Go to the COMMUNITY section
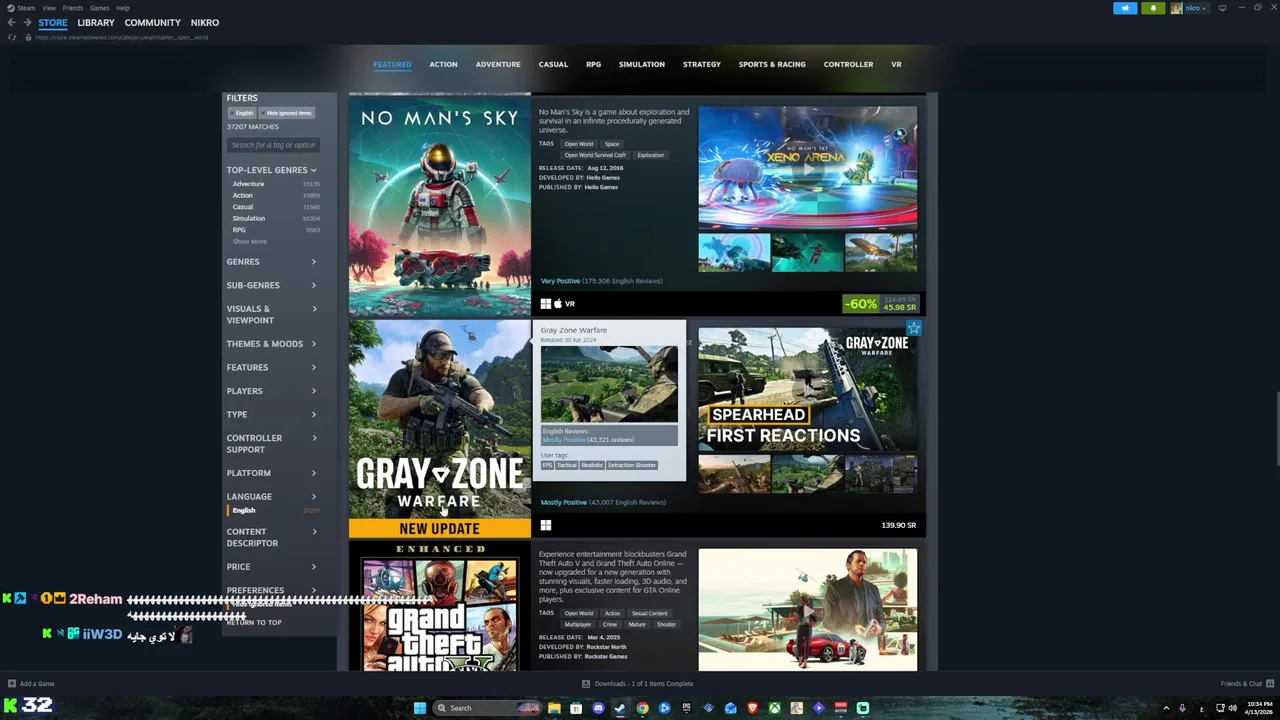 (153, 22)
